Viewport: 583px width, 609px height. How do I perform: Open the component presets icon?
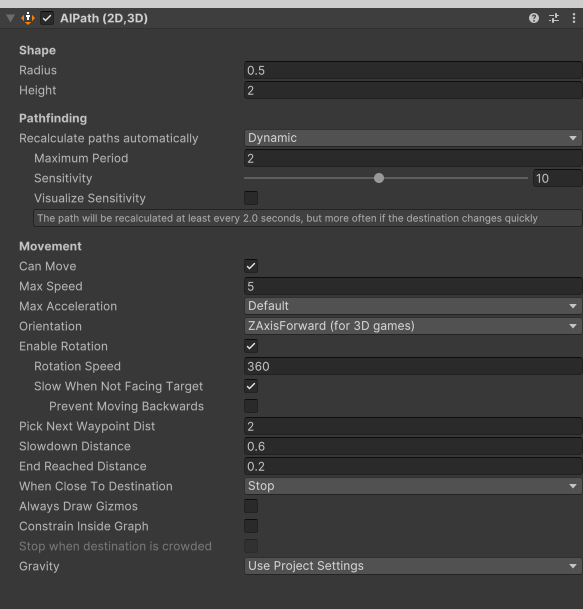click(x=554, y=18)
